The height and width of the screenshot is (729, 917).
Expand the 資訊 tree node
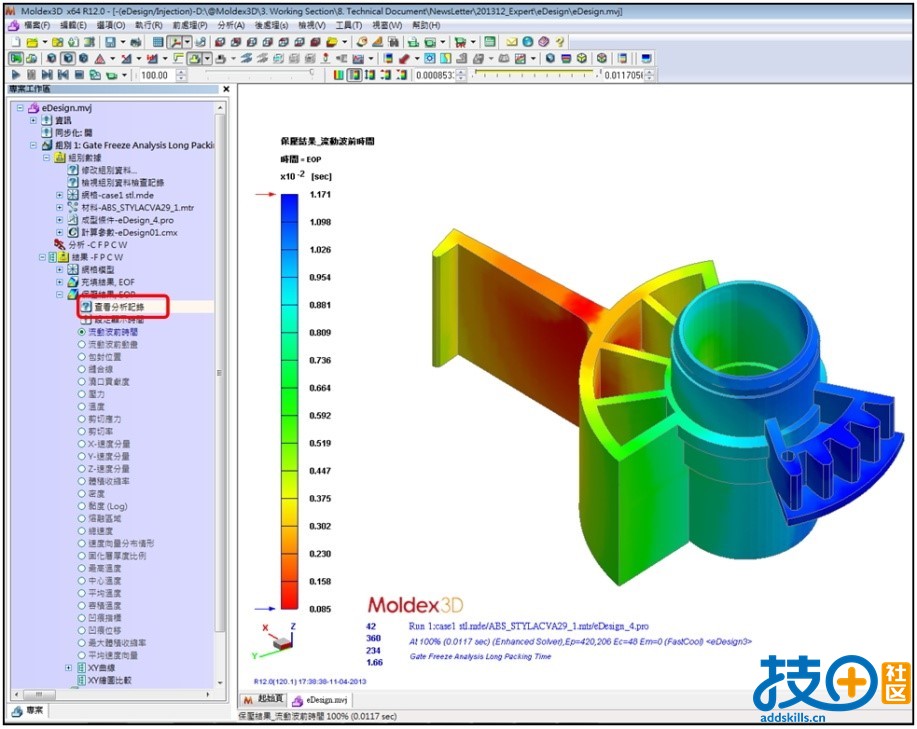tap(33, 120)
